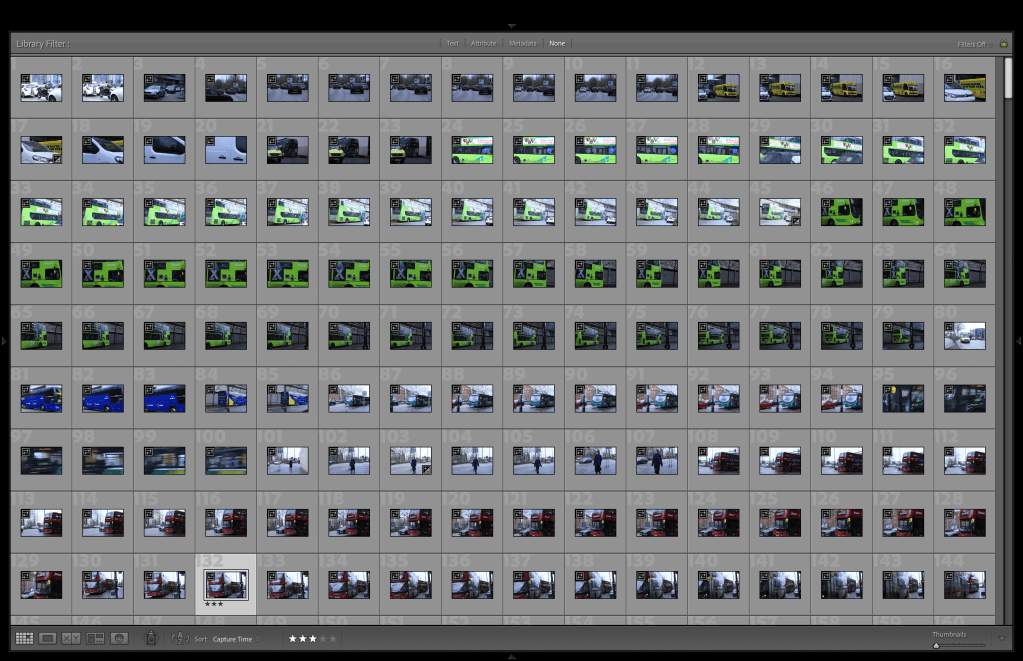Open Survey view
Viewport: 1023px width, 661px height.
click(95, 638)
